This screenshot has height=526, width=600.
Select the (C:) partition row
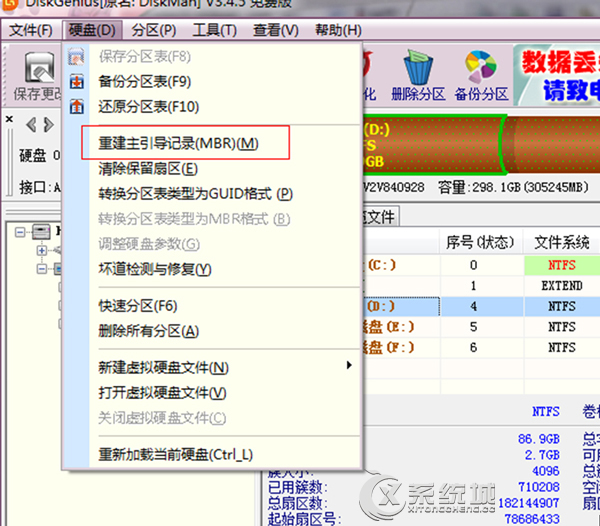481,265
